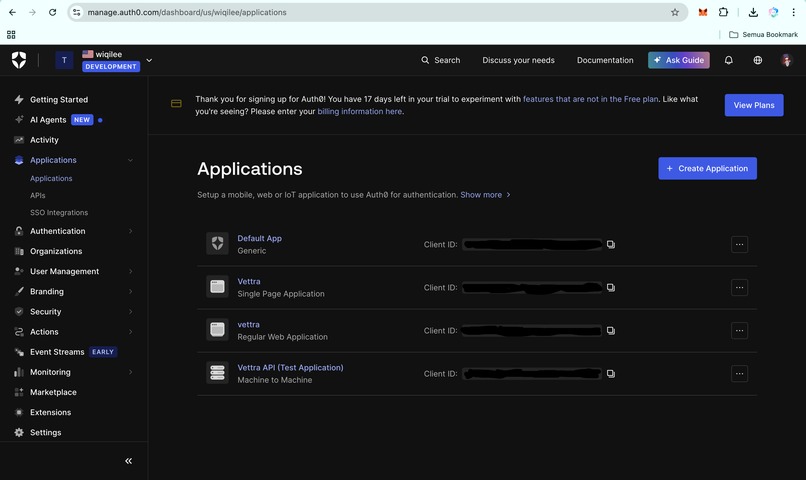The width and height of the screenshot is (806, 480).
Task: Open the wiqilee tenant switcher dropdown
Action: [x=149, y=60]
